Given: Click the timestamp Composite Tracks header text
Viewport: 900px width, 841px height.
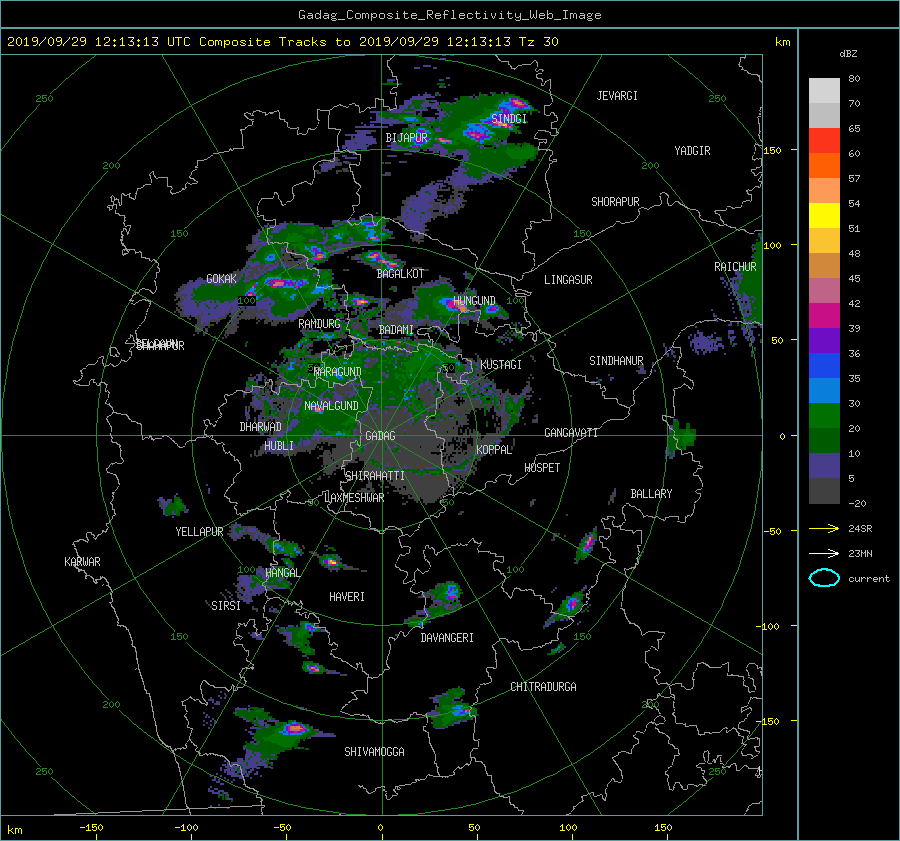Looking at the screenshot, I should click(283, 42).
